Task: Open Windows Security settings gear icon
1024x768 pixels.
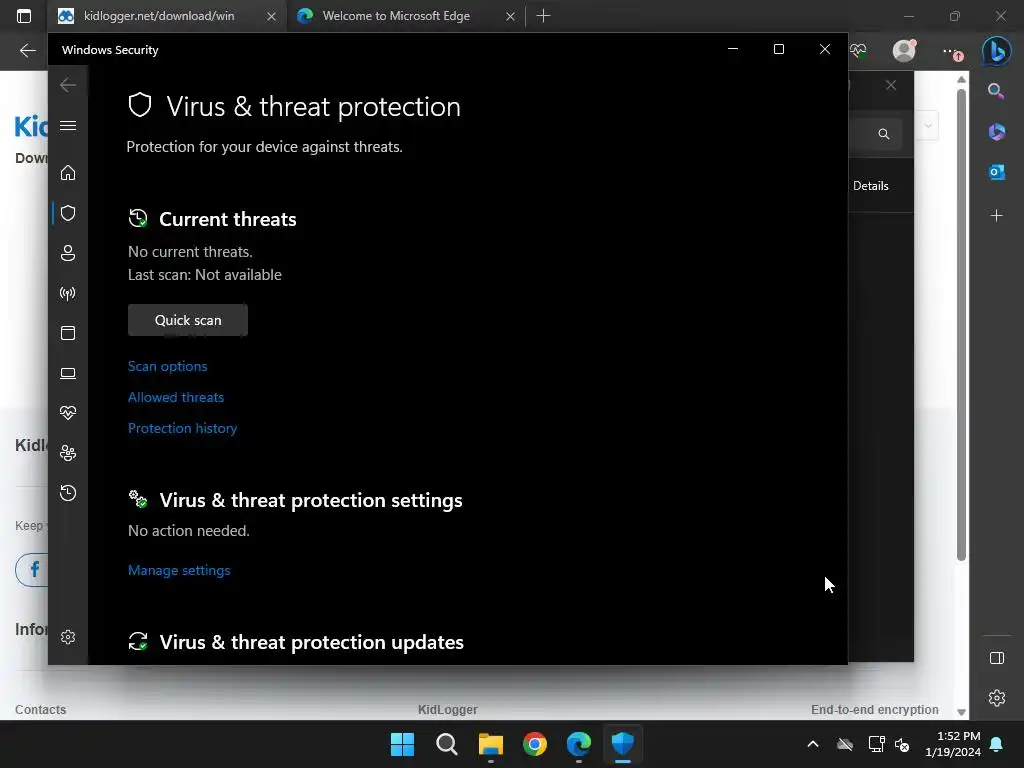Action: pos(68,637)
